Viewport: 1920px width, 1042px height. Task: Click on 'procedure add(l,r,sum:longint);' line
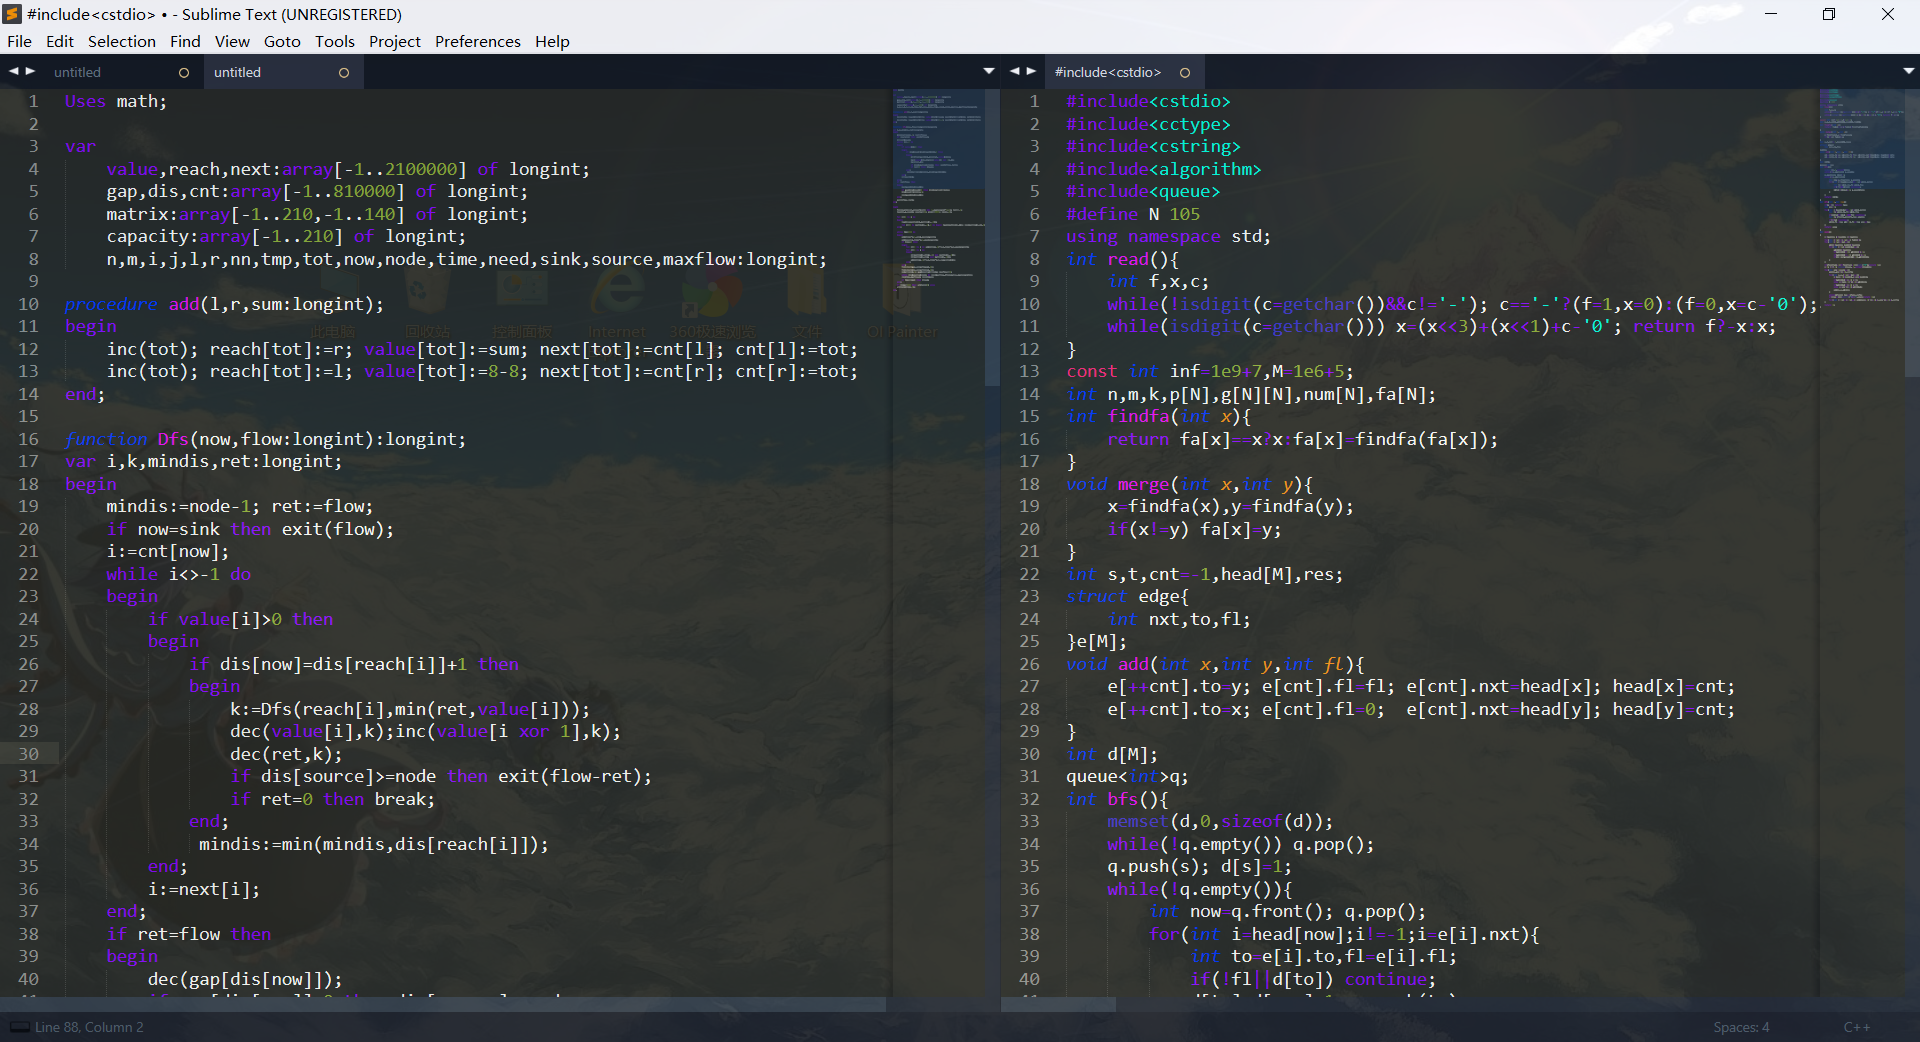coord(224,304)
